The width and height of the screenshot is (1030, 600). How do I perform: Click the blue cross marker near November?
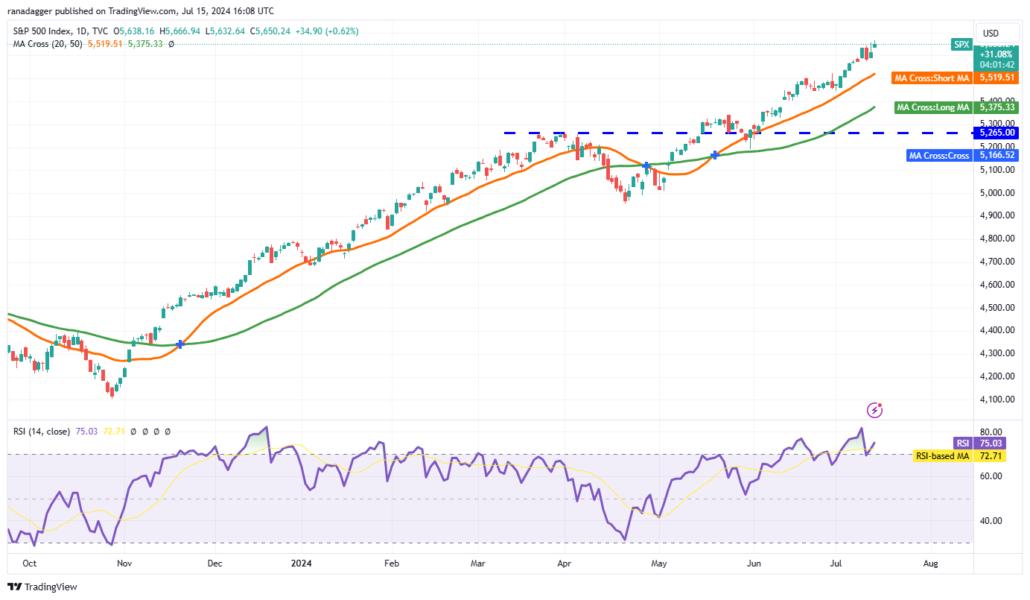180,344
